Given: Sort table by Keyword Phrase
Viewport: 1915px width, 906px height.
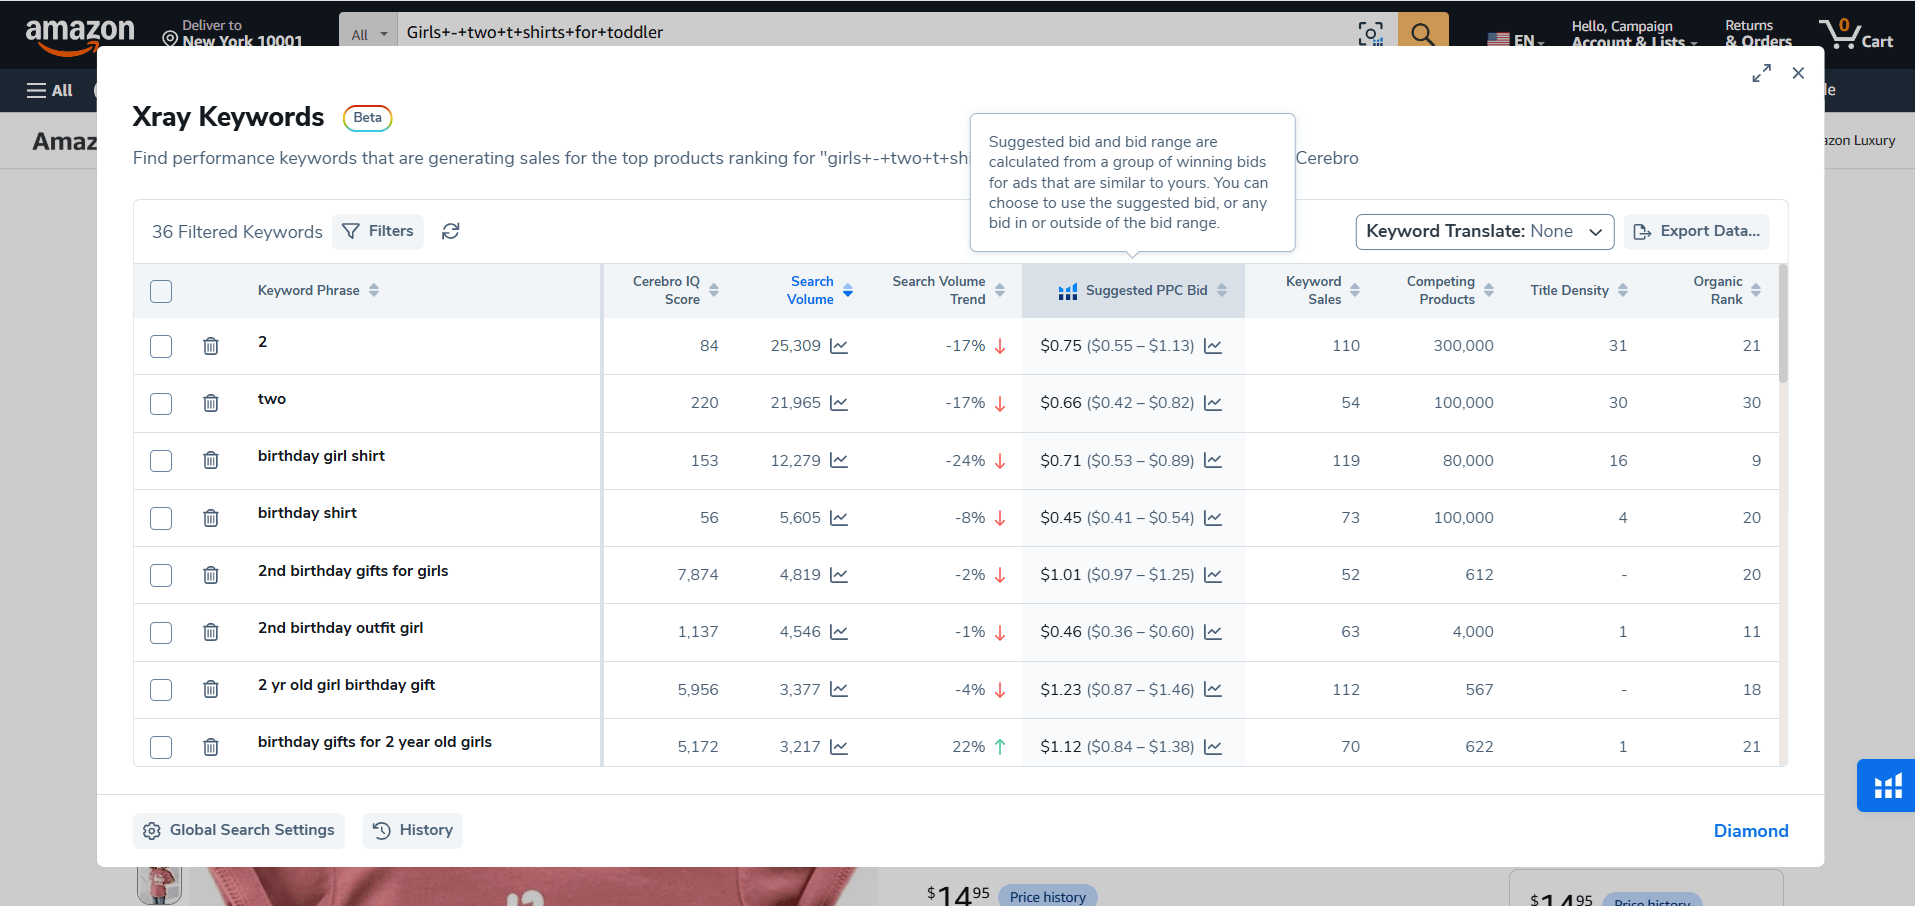Looking at the screenshot, I should coord(374,290).
